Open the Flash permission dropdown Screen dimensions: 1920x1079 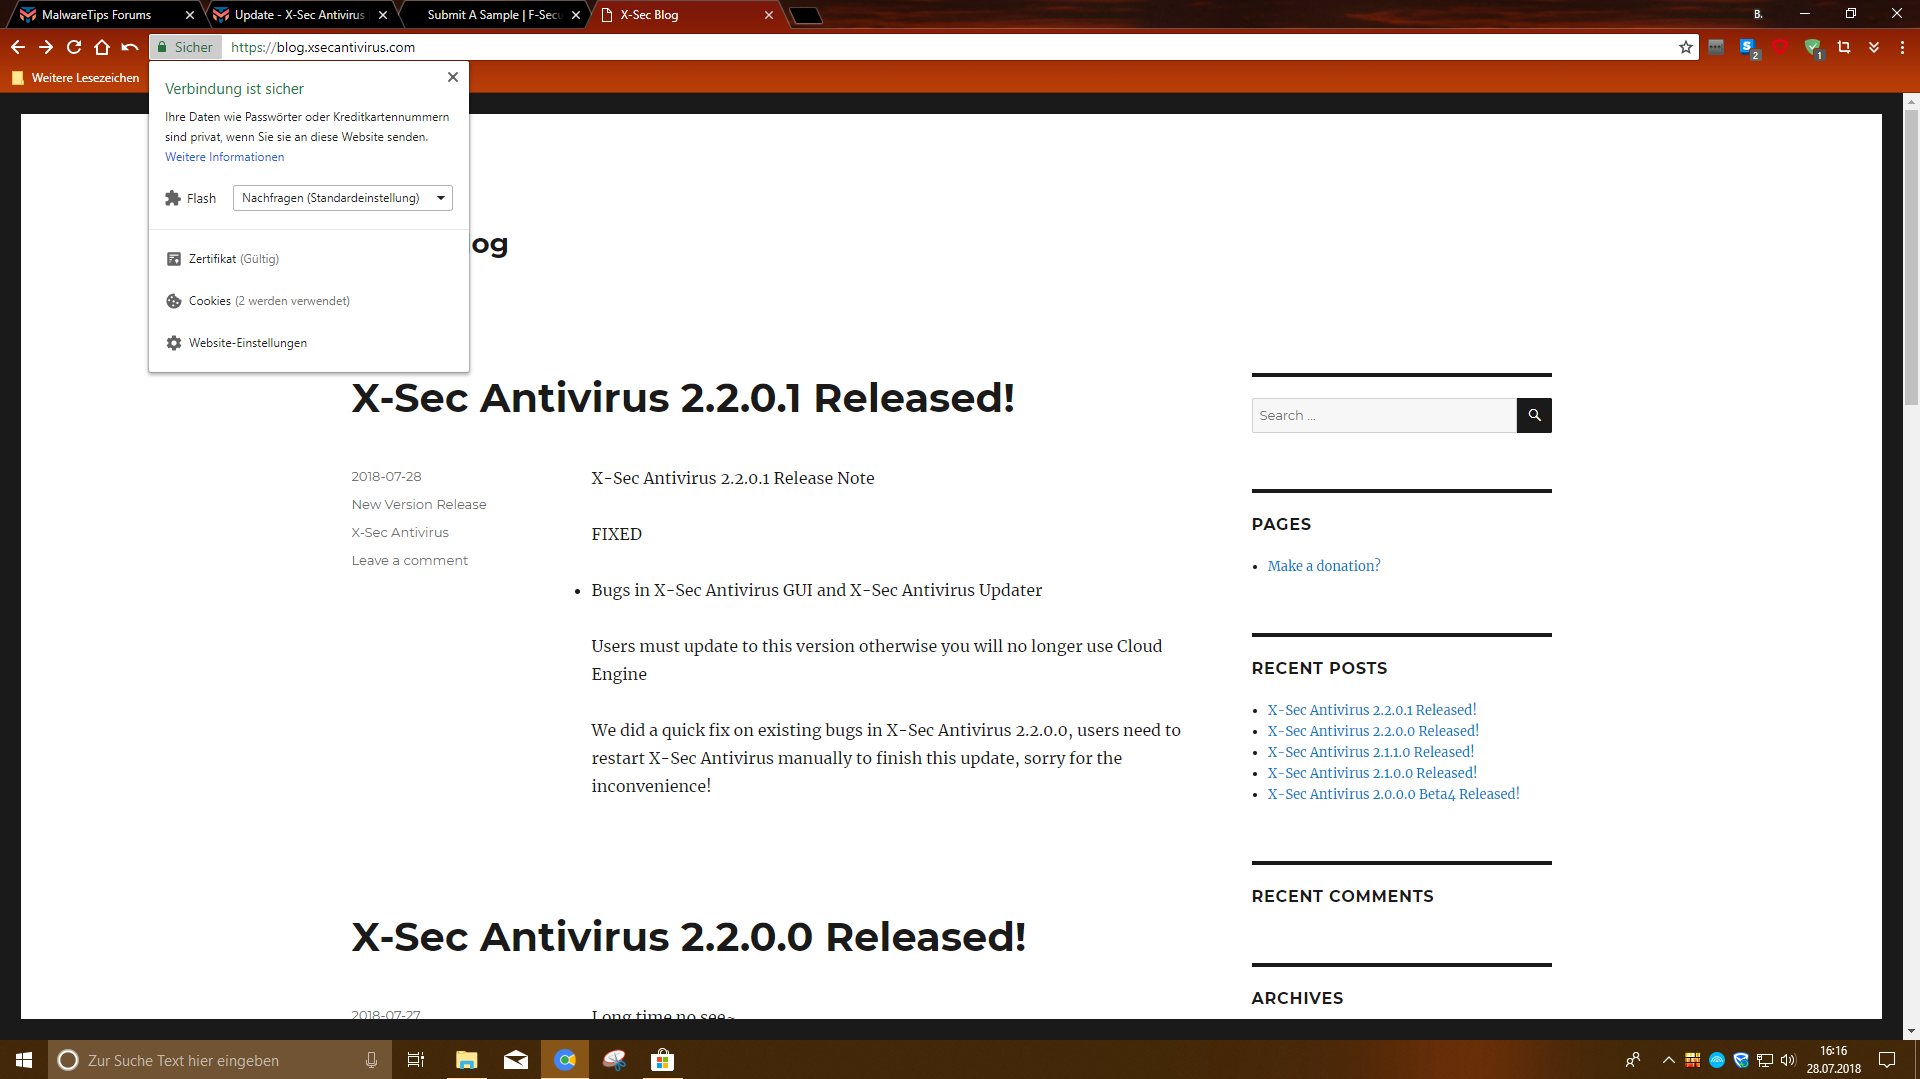click(x=343, y=198)
